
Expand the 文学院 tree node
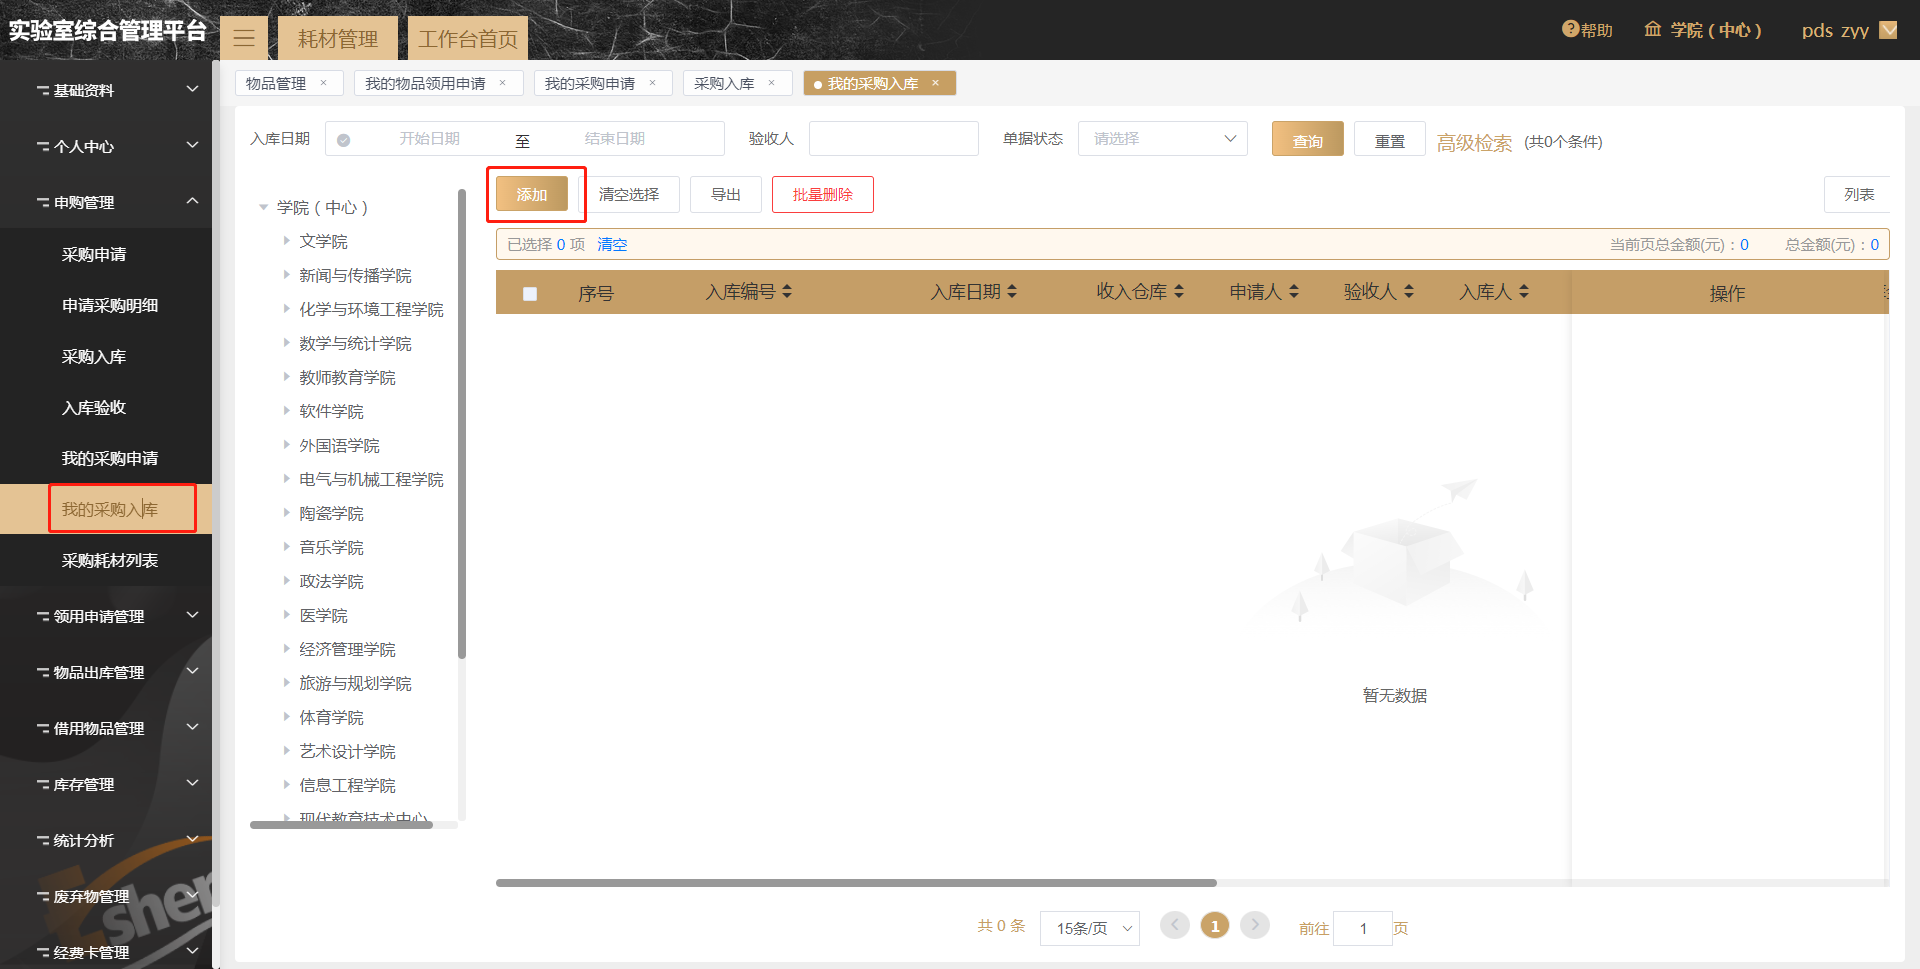(x=286, y=240)
